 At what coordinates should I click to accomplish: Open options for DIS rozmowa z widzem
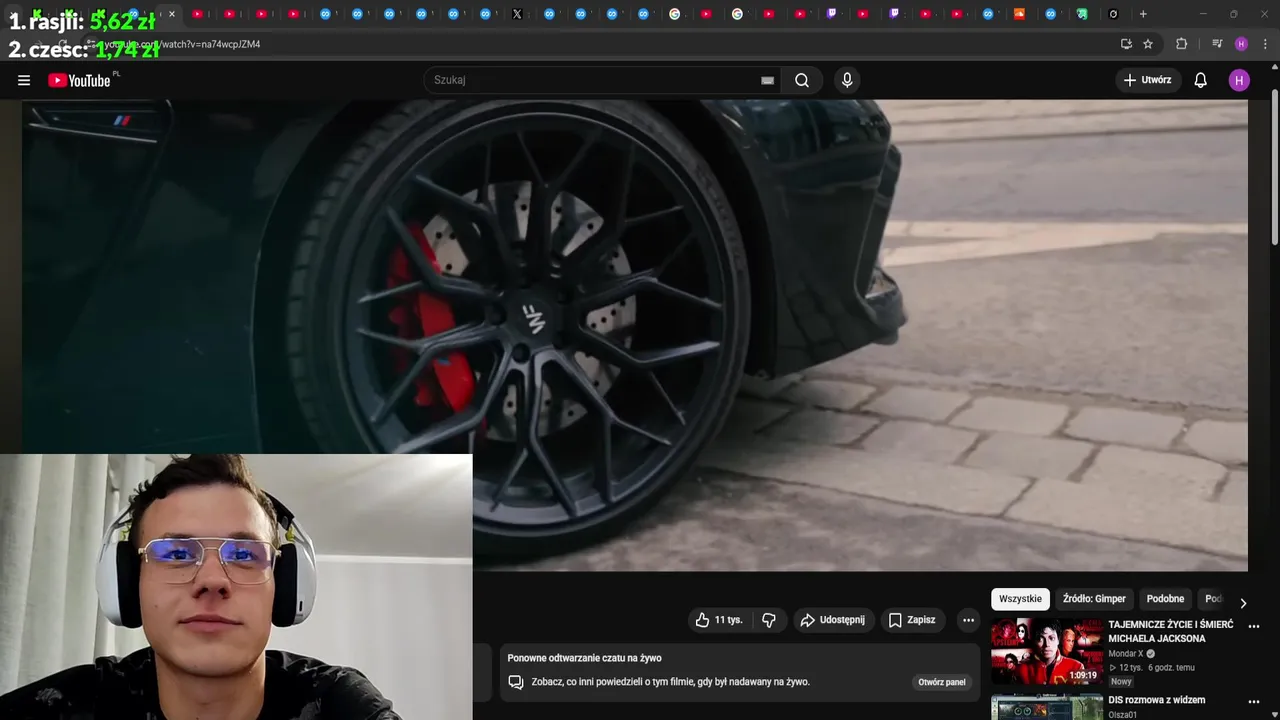pos(1254,702)
